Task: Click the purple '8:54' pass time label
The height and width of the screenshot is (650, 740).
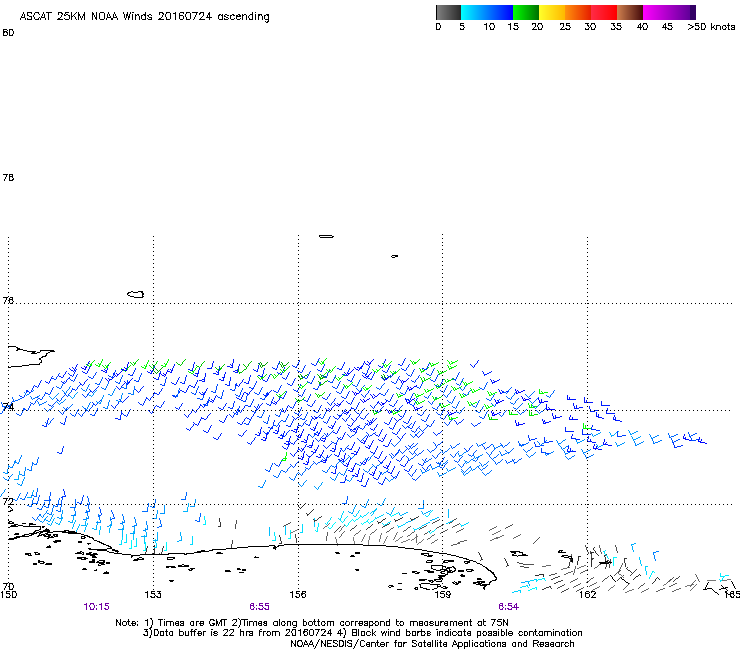Action: point(508,607)
